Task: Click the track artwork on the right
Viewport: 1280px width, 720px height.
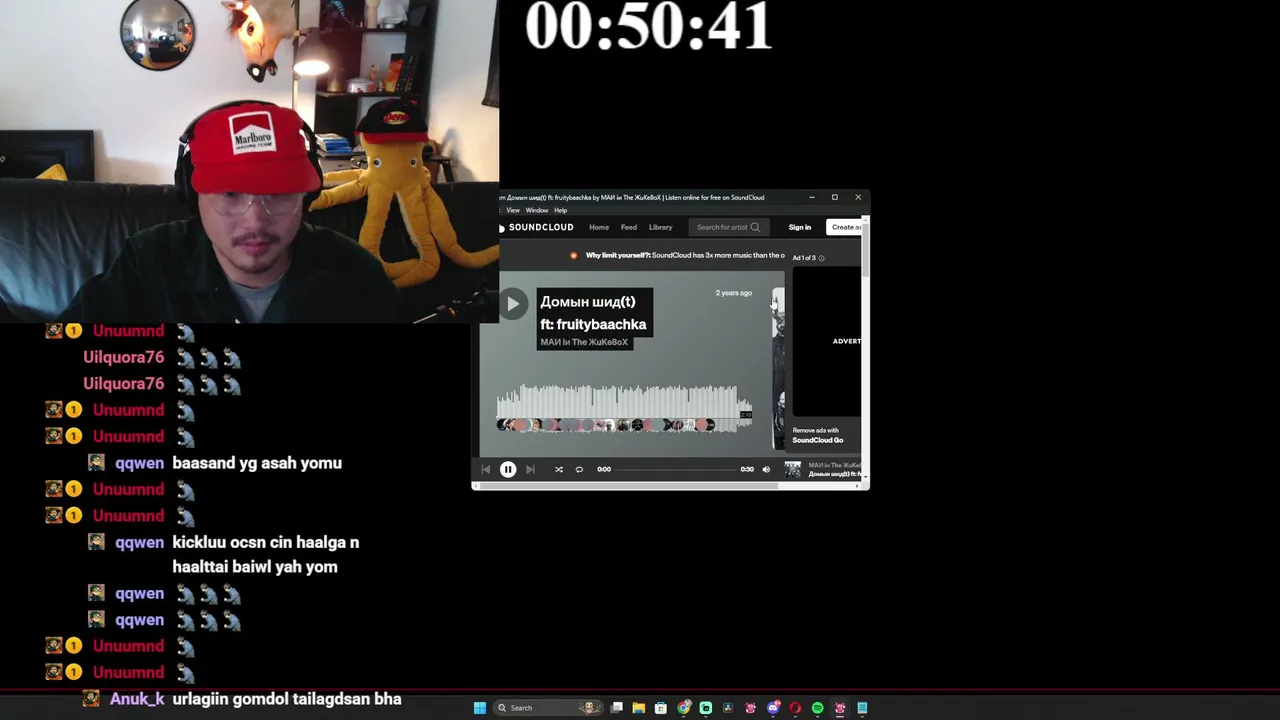Action: coord(778,368)
